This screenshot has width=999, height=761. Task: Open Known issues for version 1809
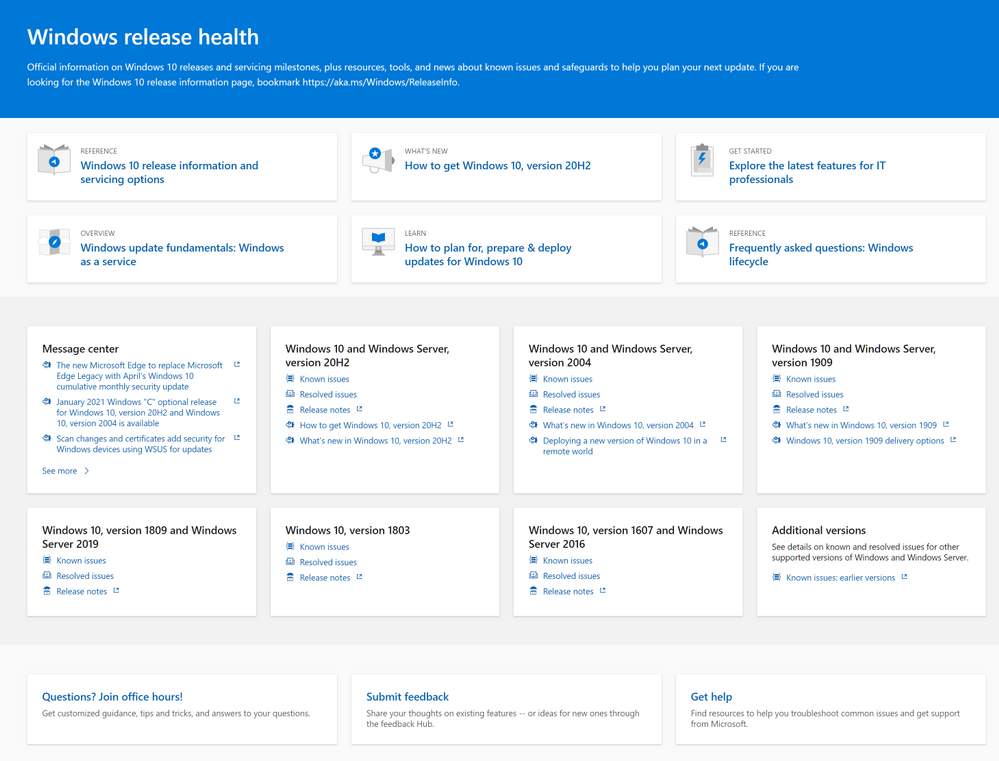82,561
